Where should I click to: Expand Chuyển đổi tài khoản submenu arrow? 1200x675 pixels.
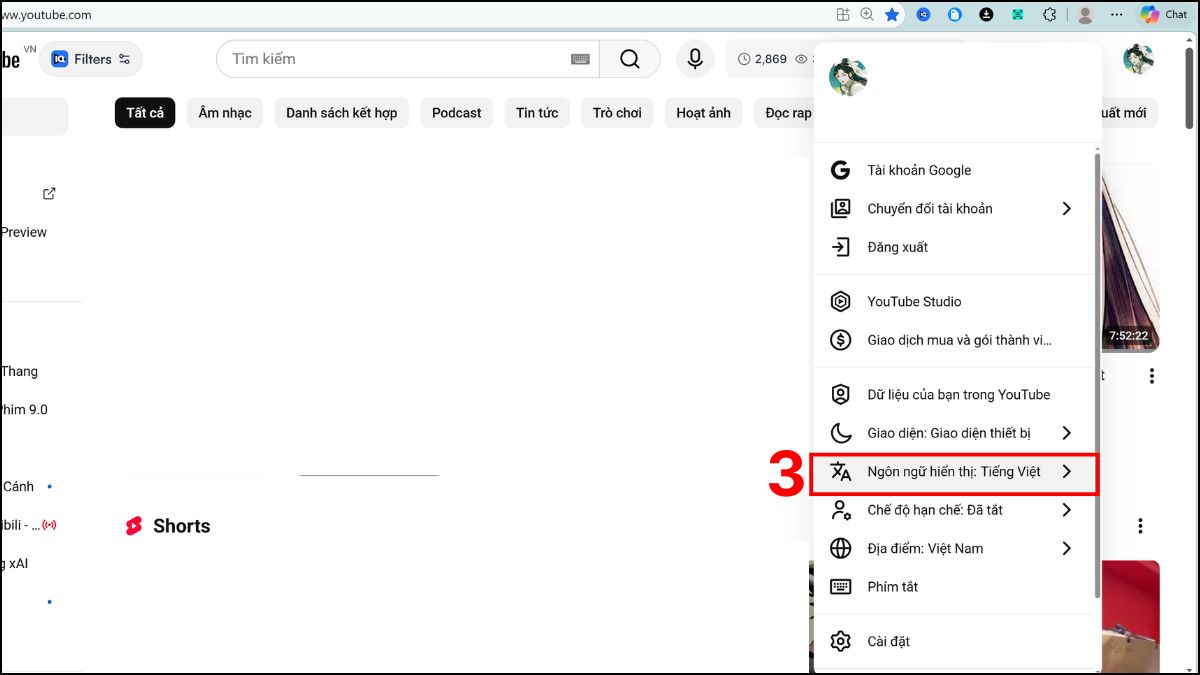click(1066, 209)
